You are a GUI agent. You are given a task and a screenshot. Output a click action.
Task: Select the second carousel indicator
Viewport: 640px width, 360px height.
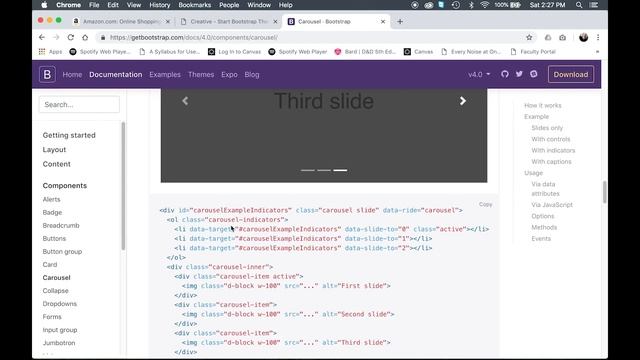324,170
